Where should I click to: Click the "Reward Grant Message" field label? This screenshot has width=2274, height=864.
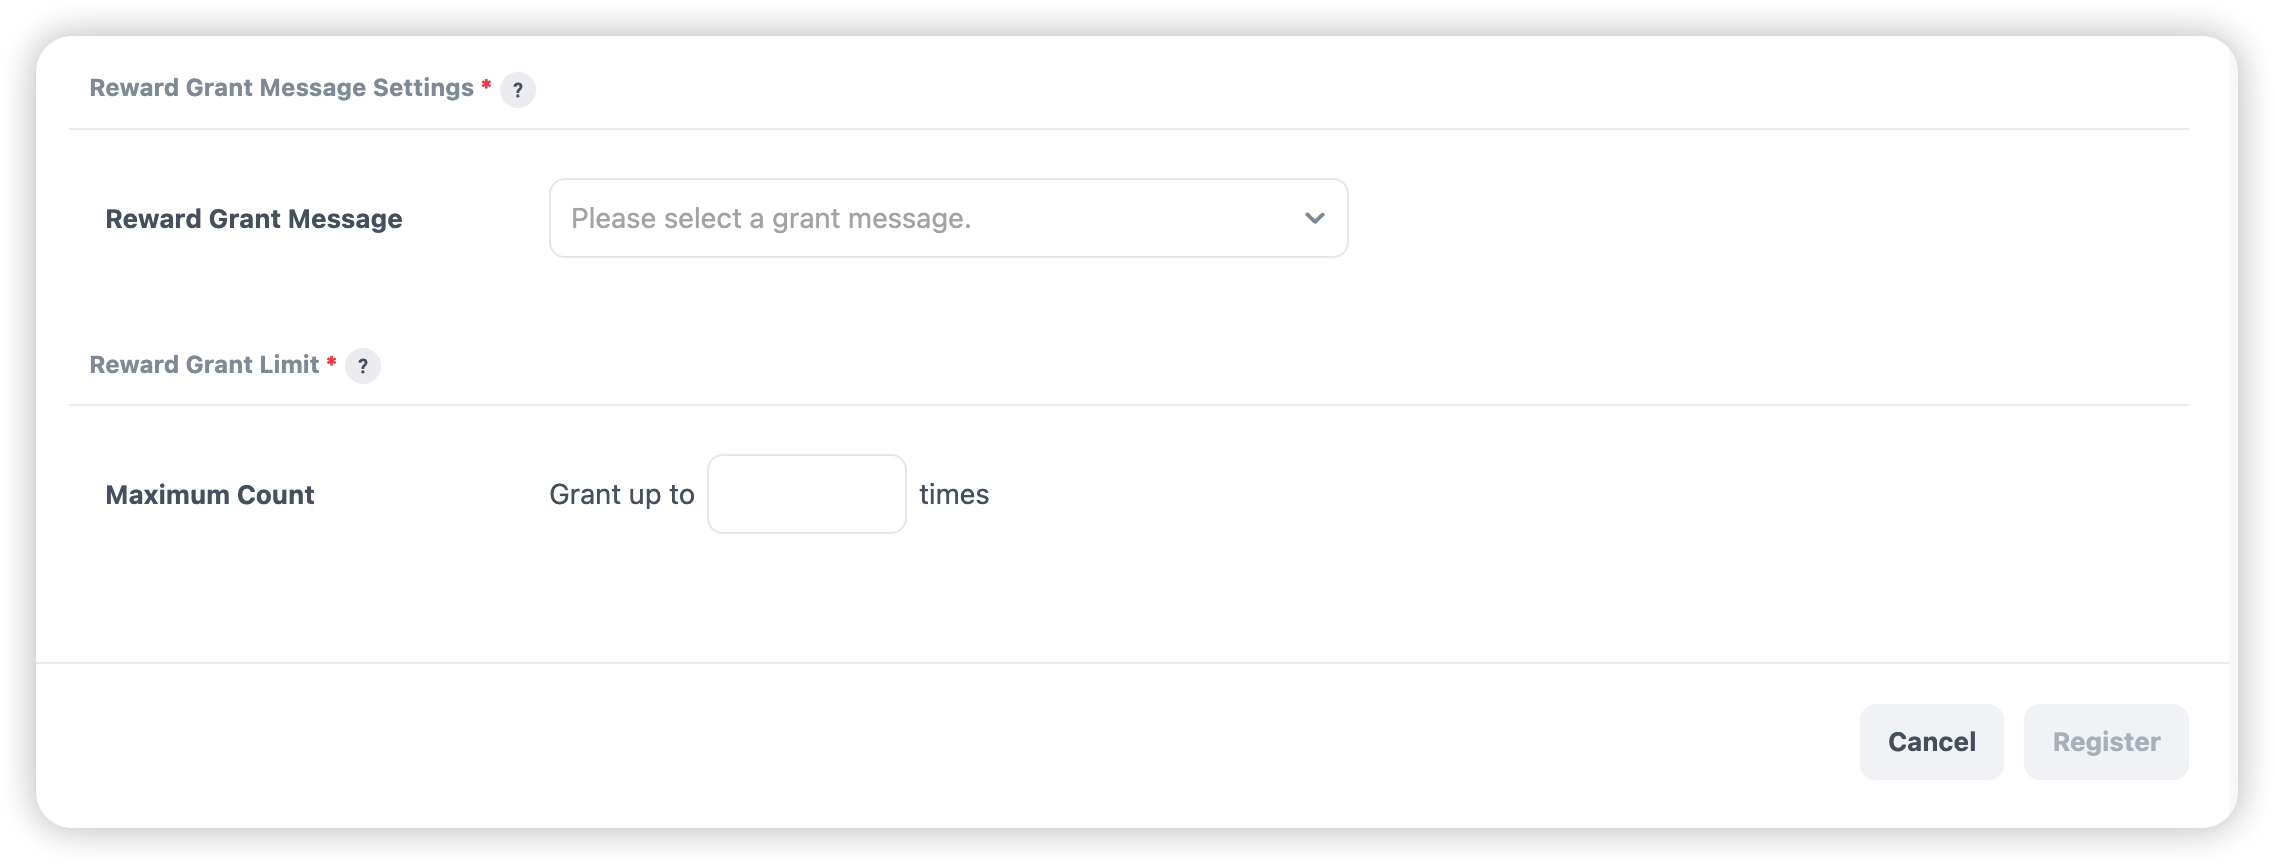254,219
